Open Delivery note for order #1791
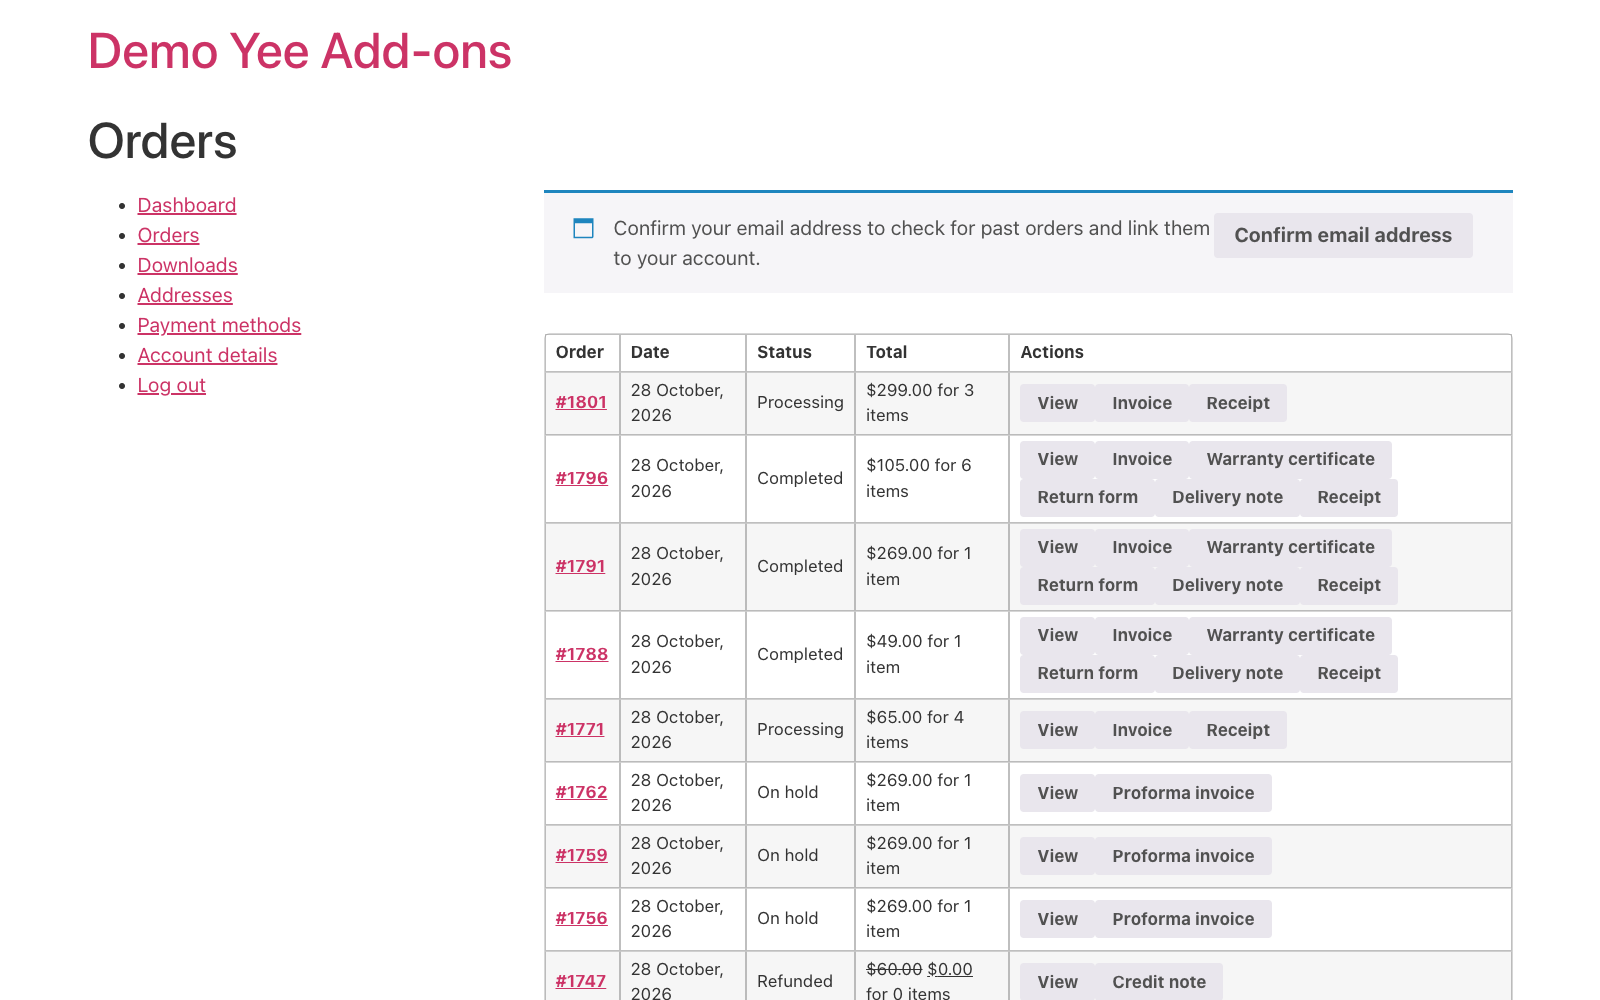The height and width of the screenshot is (1000, 1600). tap(1227, 585)
